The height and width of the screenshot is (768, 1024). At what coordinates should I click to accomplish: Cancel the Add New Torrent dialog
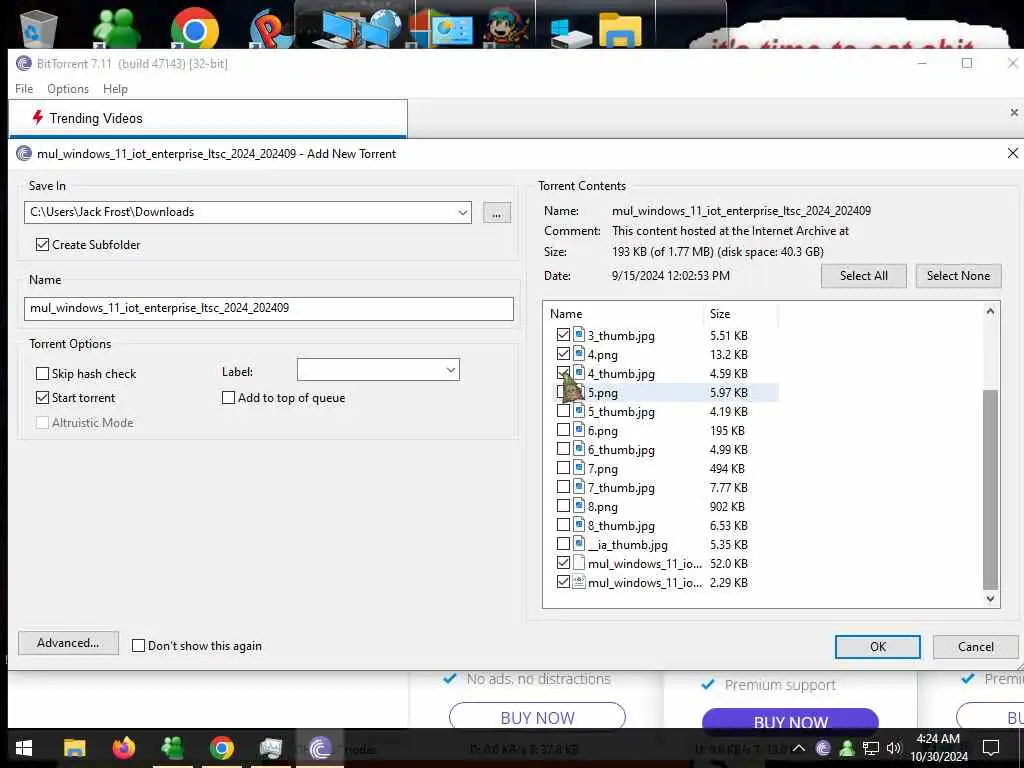pyautogui.click(x=976, y=647)
